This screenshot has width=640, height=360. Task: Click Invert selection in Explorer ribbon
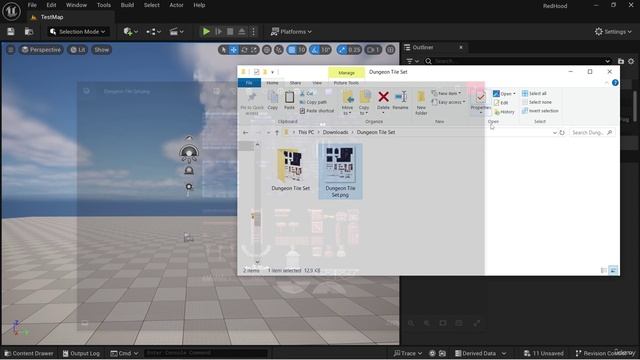[x=540, y=111]
